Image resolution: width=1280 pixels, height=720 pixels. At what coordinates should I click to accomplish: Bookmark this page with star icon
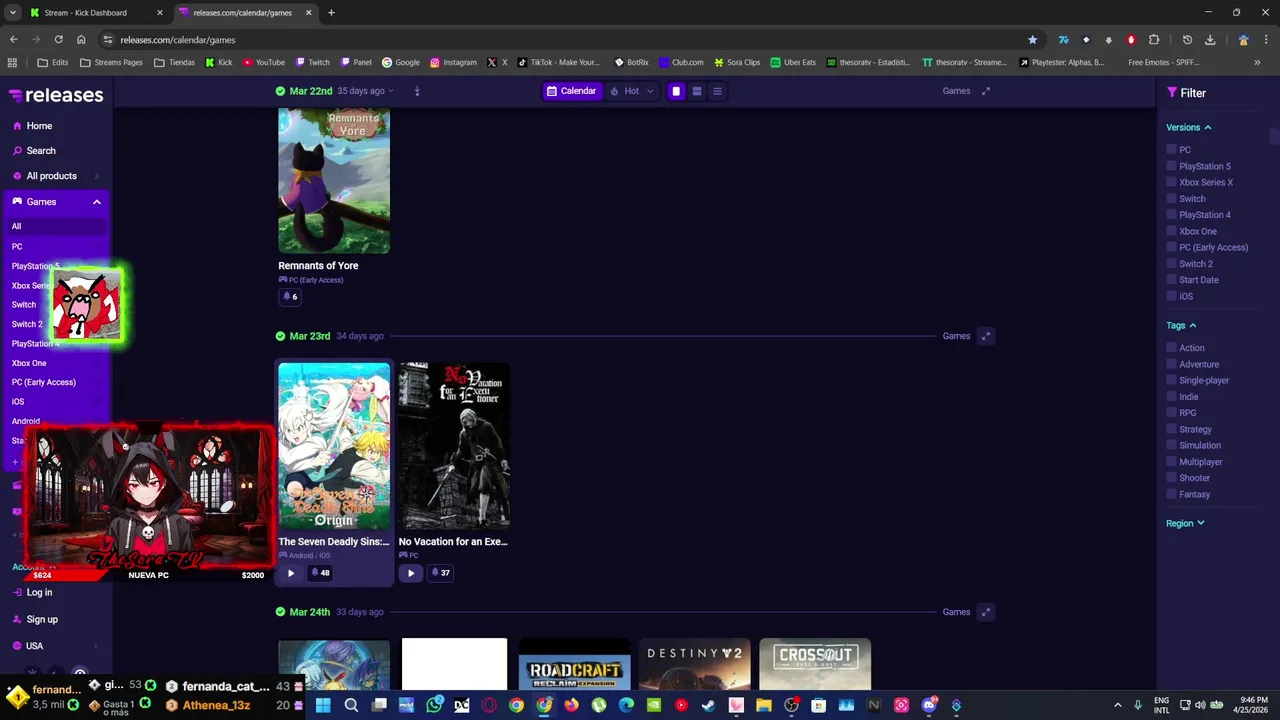pyautogui.click(x=1032, y=40)
